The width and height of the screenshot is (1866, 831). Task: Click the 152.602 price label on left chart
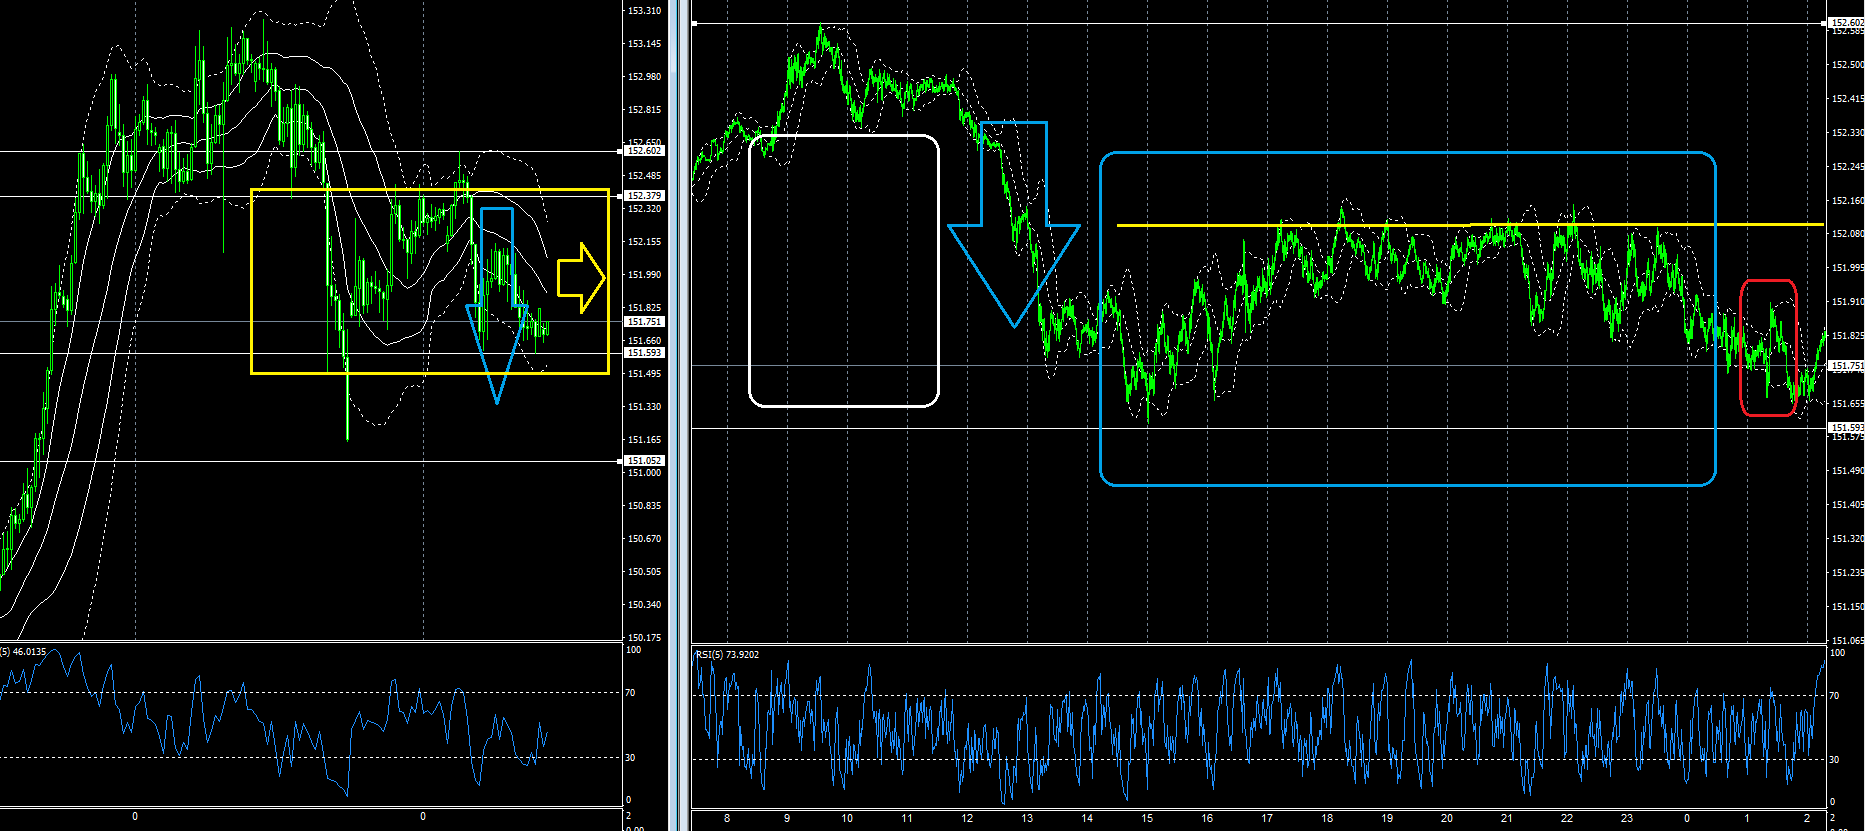click(643, 151)
